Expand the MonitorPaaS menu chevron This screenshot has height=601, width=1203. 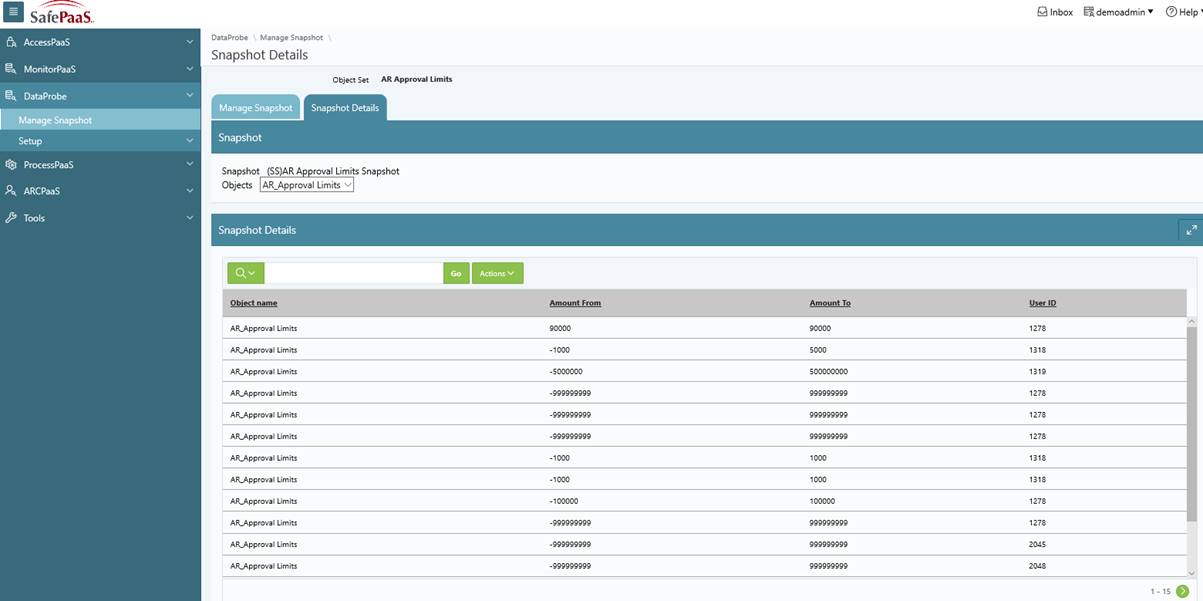pos(190,69)
